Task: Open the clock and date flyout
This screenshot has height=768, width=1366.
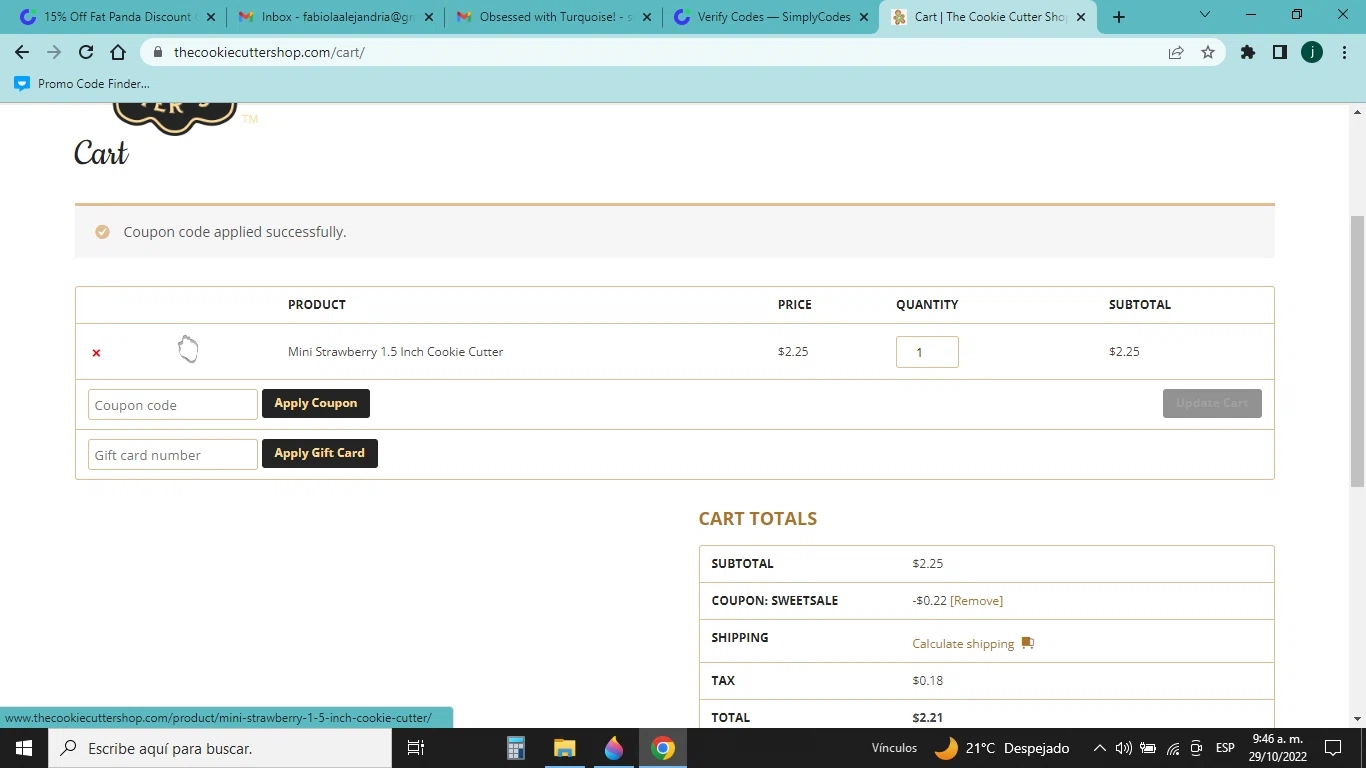Action: click(x=1277, y=748)
